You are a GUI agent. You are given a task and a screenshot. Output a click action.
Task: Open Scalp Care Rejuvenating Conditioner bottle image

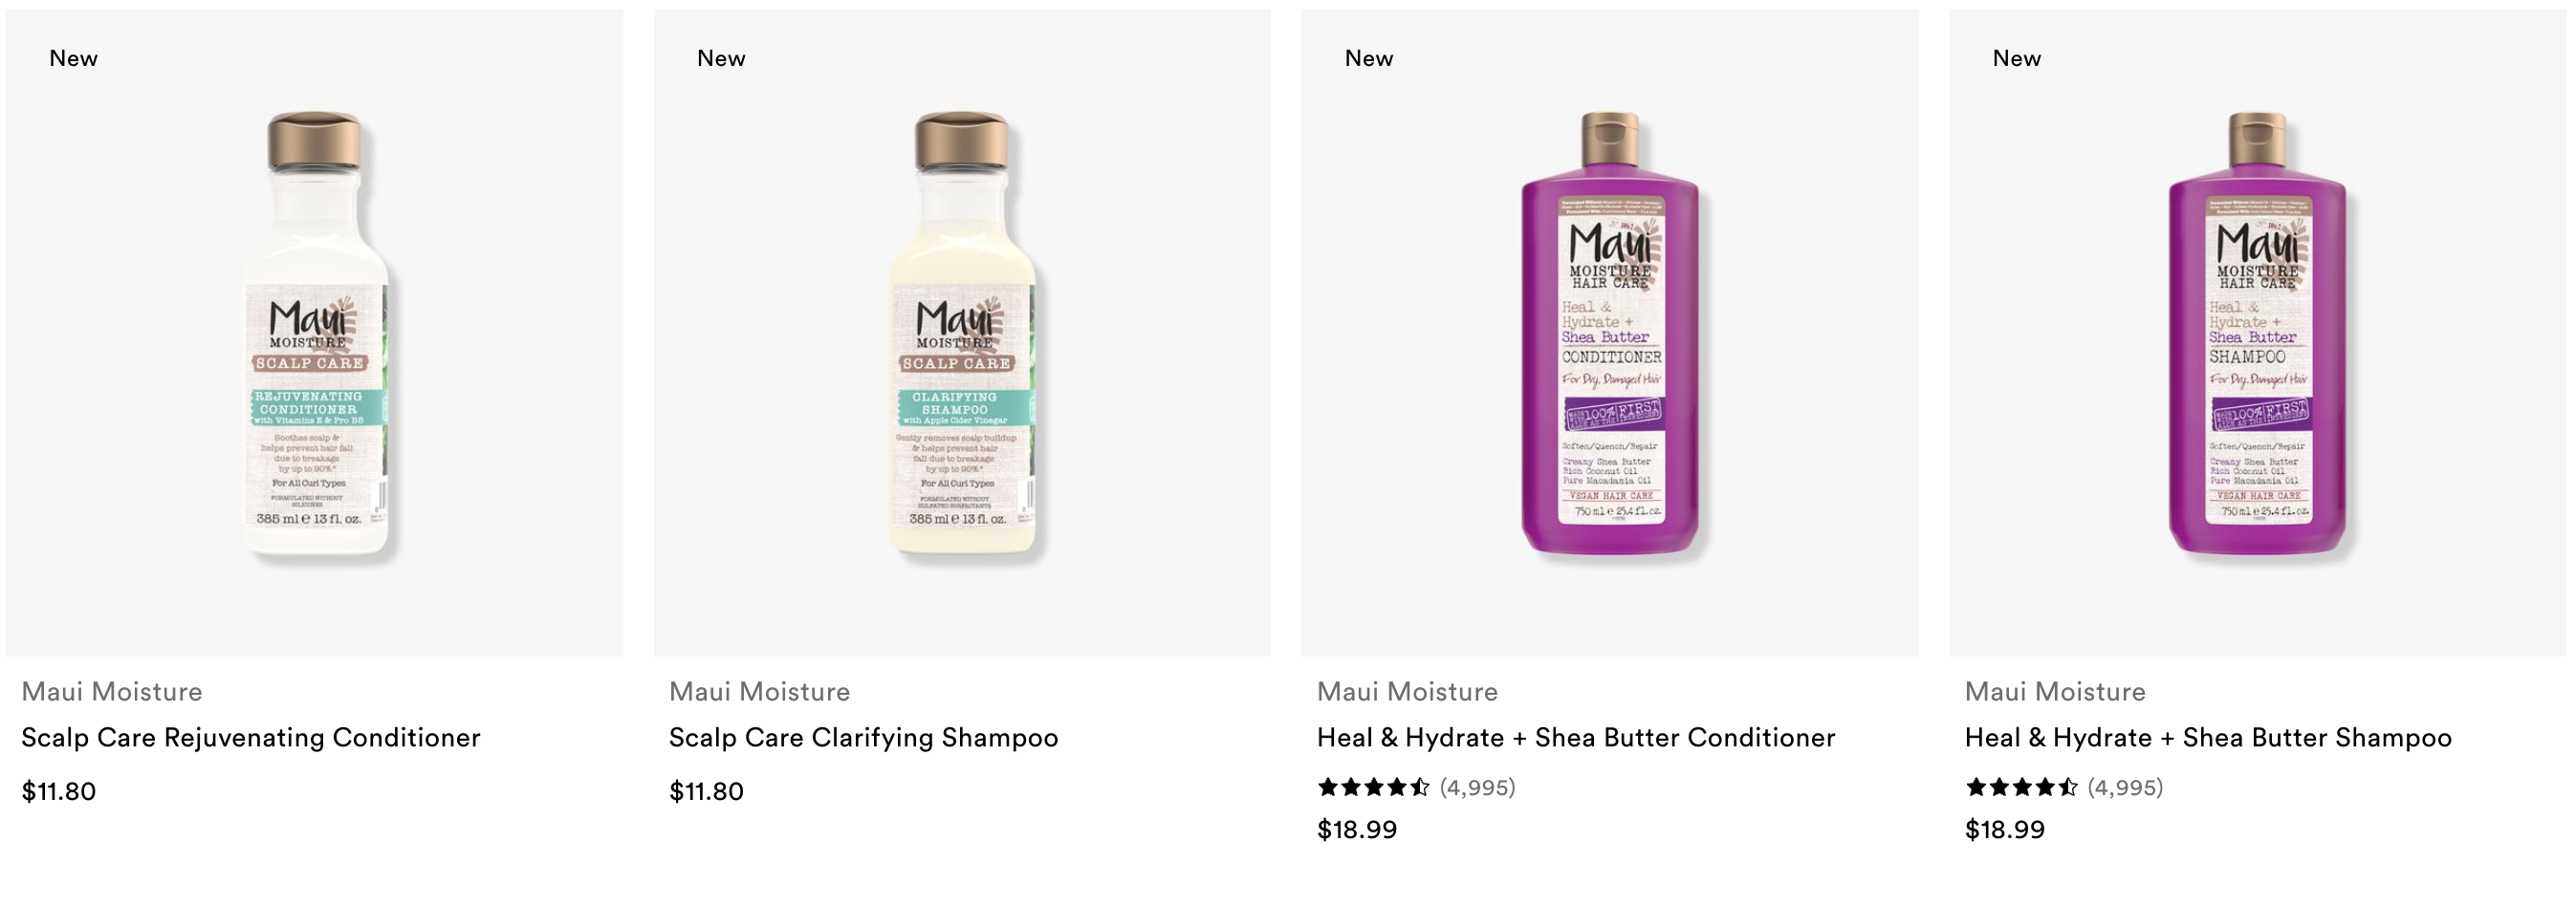pyautogui.click(x=315, y=333)
